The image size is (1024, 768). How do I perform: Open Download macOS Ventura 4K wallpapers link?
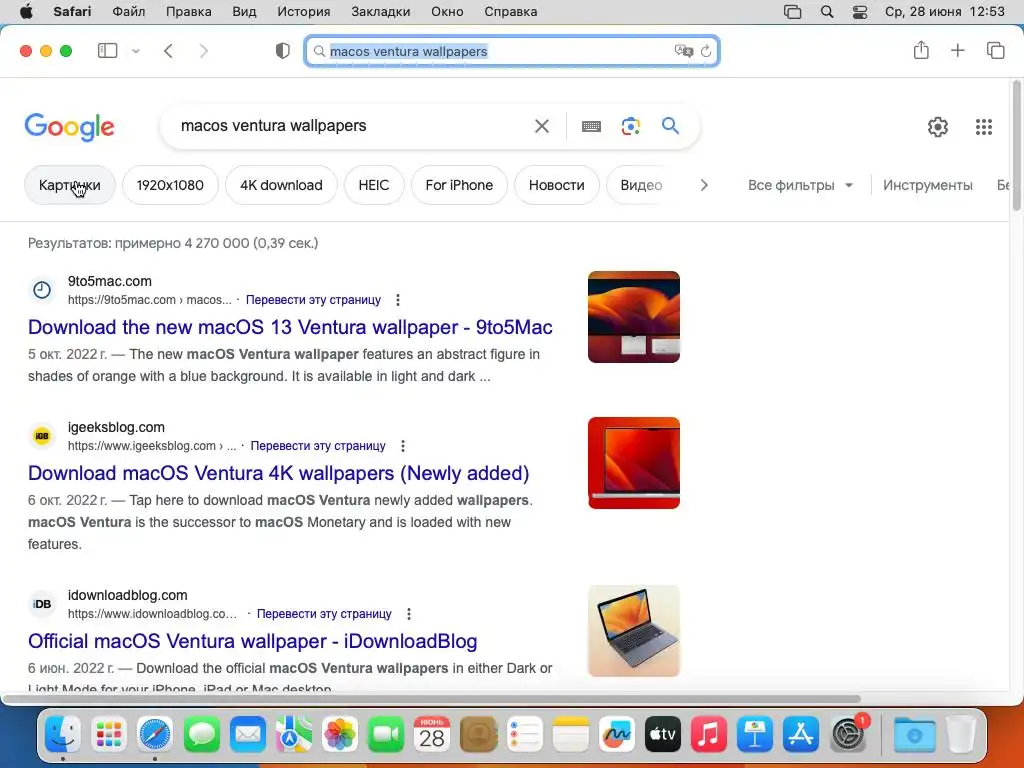pos(278,473)
